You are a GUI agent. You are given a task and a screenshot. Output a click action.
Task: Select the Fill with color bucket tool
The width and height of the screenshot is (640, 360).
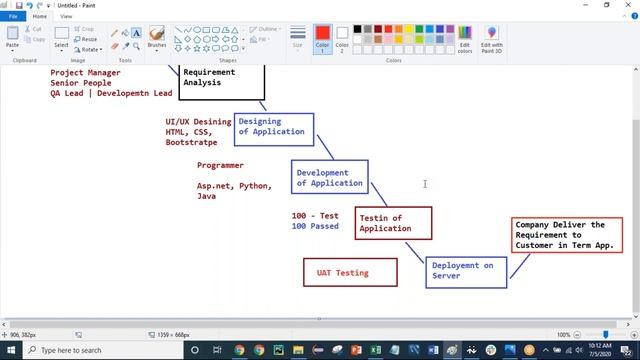point(125,33)
